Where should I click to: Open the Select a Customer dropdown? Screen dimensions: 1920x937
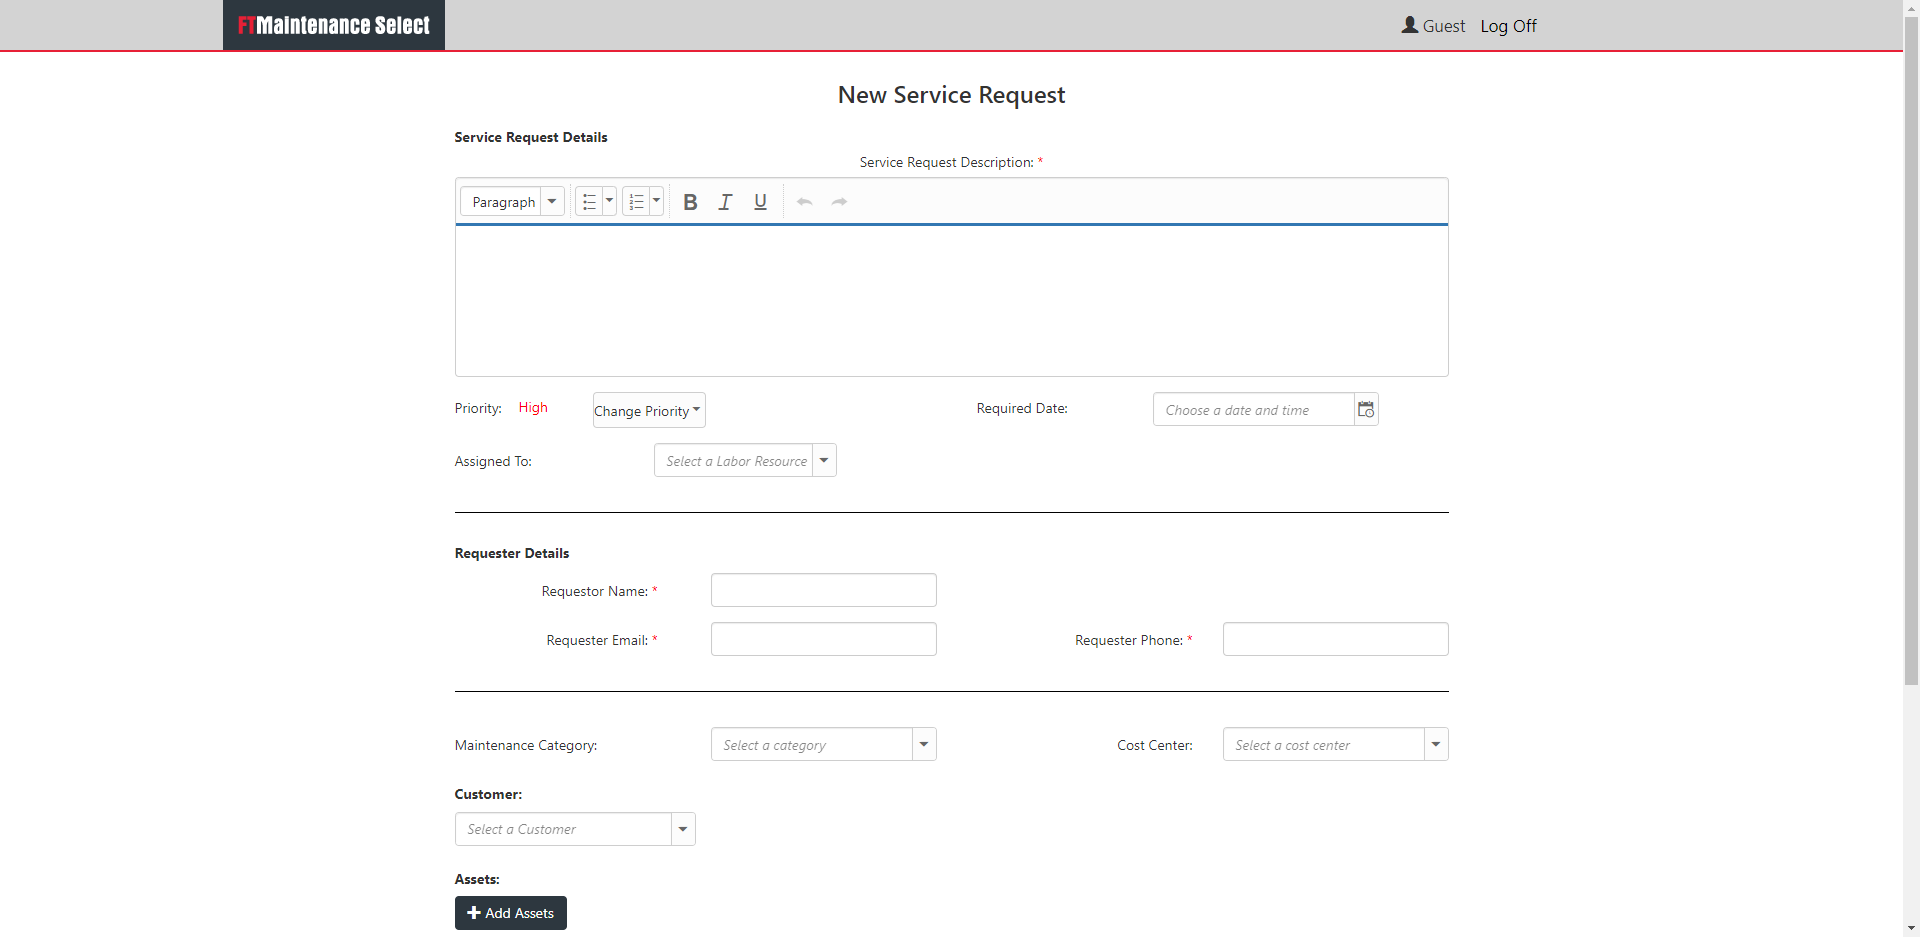pyautogui.click(x=681, y=828)
